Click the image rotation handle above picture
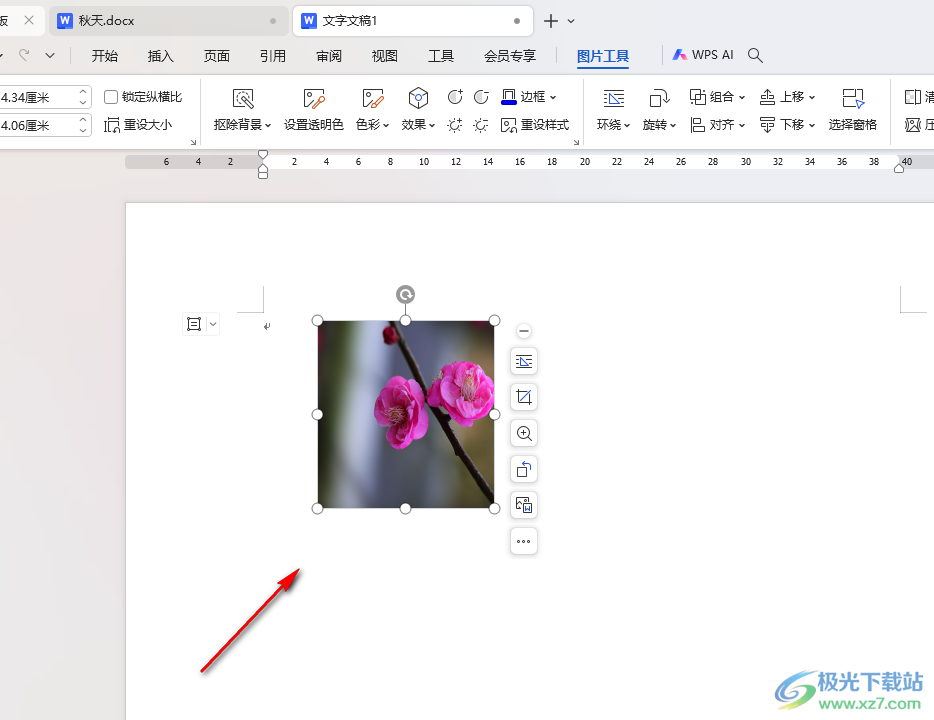 coord(405,294)
